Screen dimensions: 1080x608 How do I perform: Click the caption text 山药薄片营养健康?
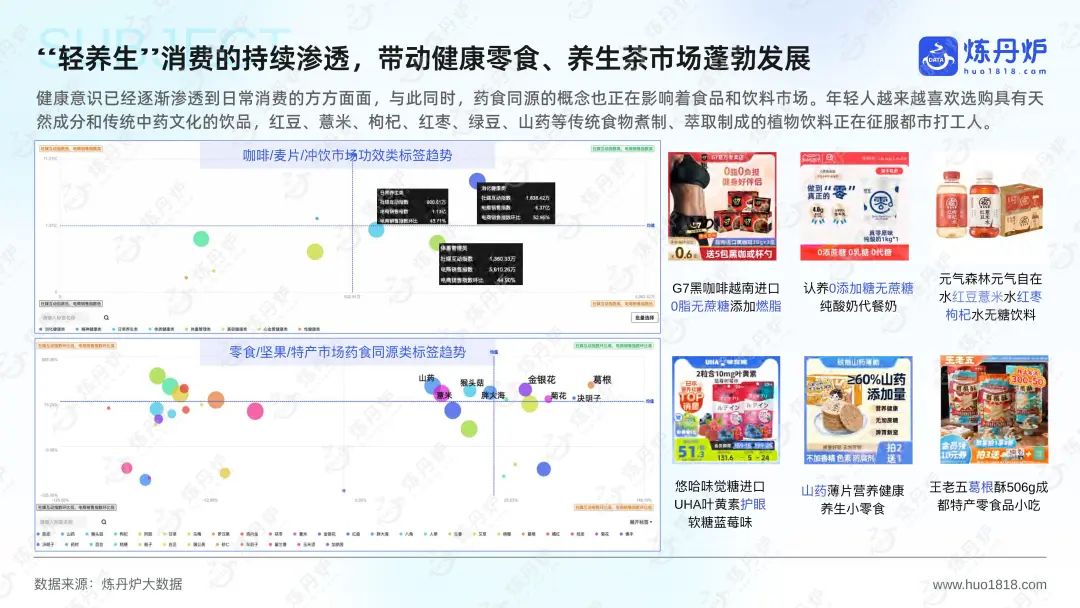(853, 490)
